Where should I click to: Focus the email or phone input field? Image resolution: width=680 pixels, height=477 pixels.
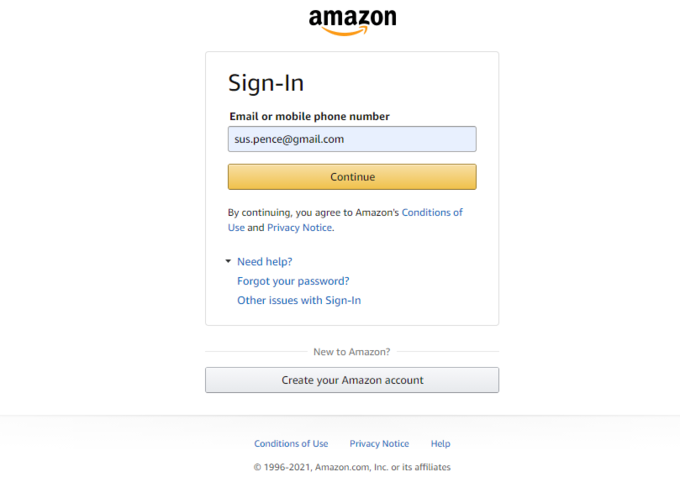click(x=352, y=139)
